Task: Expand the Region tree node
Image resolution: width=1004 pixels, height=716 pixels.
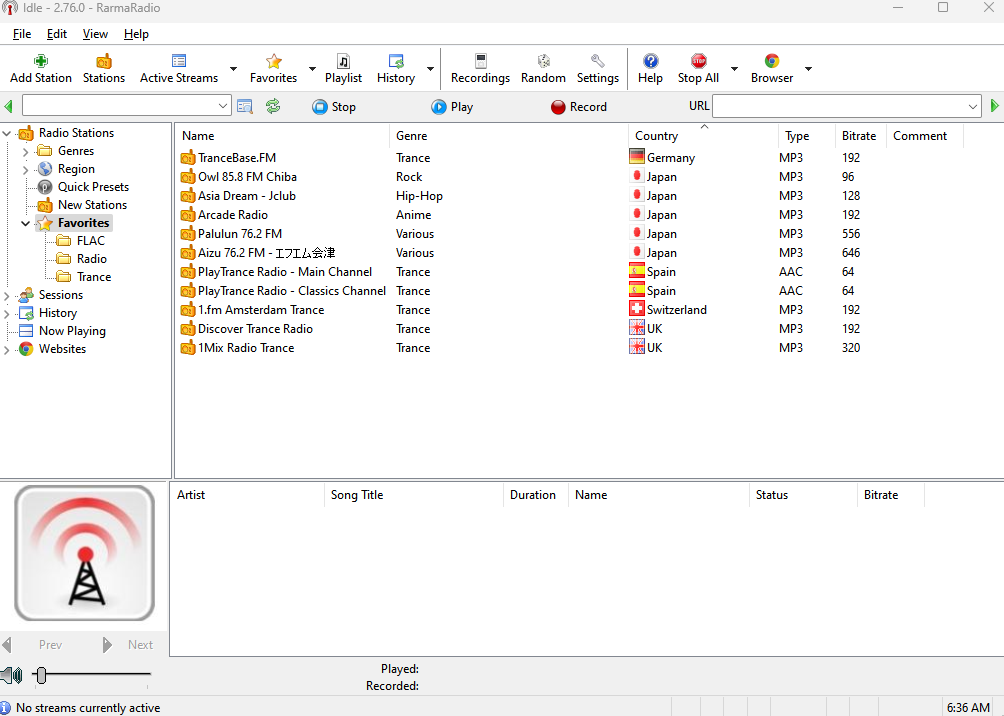Action: tap(26, 170)
